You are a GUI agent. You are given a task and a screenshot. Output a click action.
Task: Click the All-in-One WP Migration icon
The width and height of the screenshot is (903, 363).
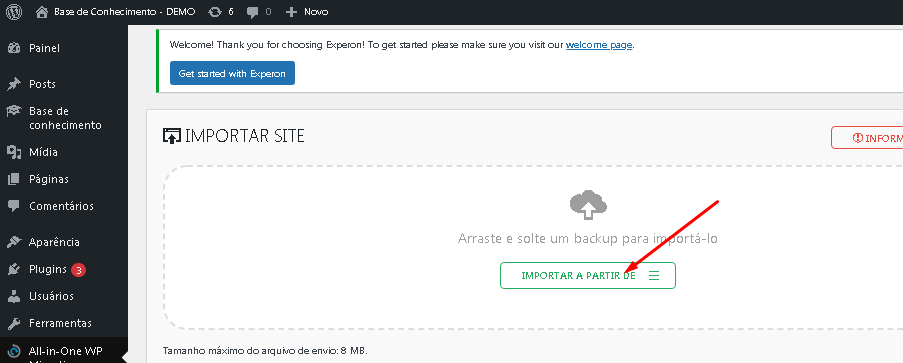tap(14, 351)
